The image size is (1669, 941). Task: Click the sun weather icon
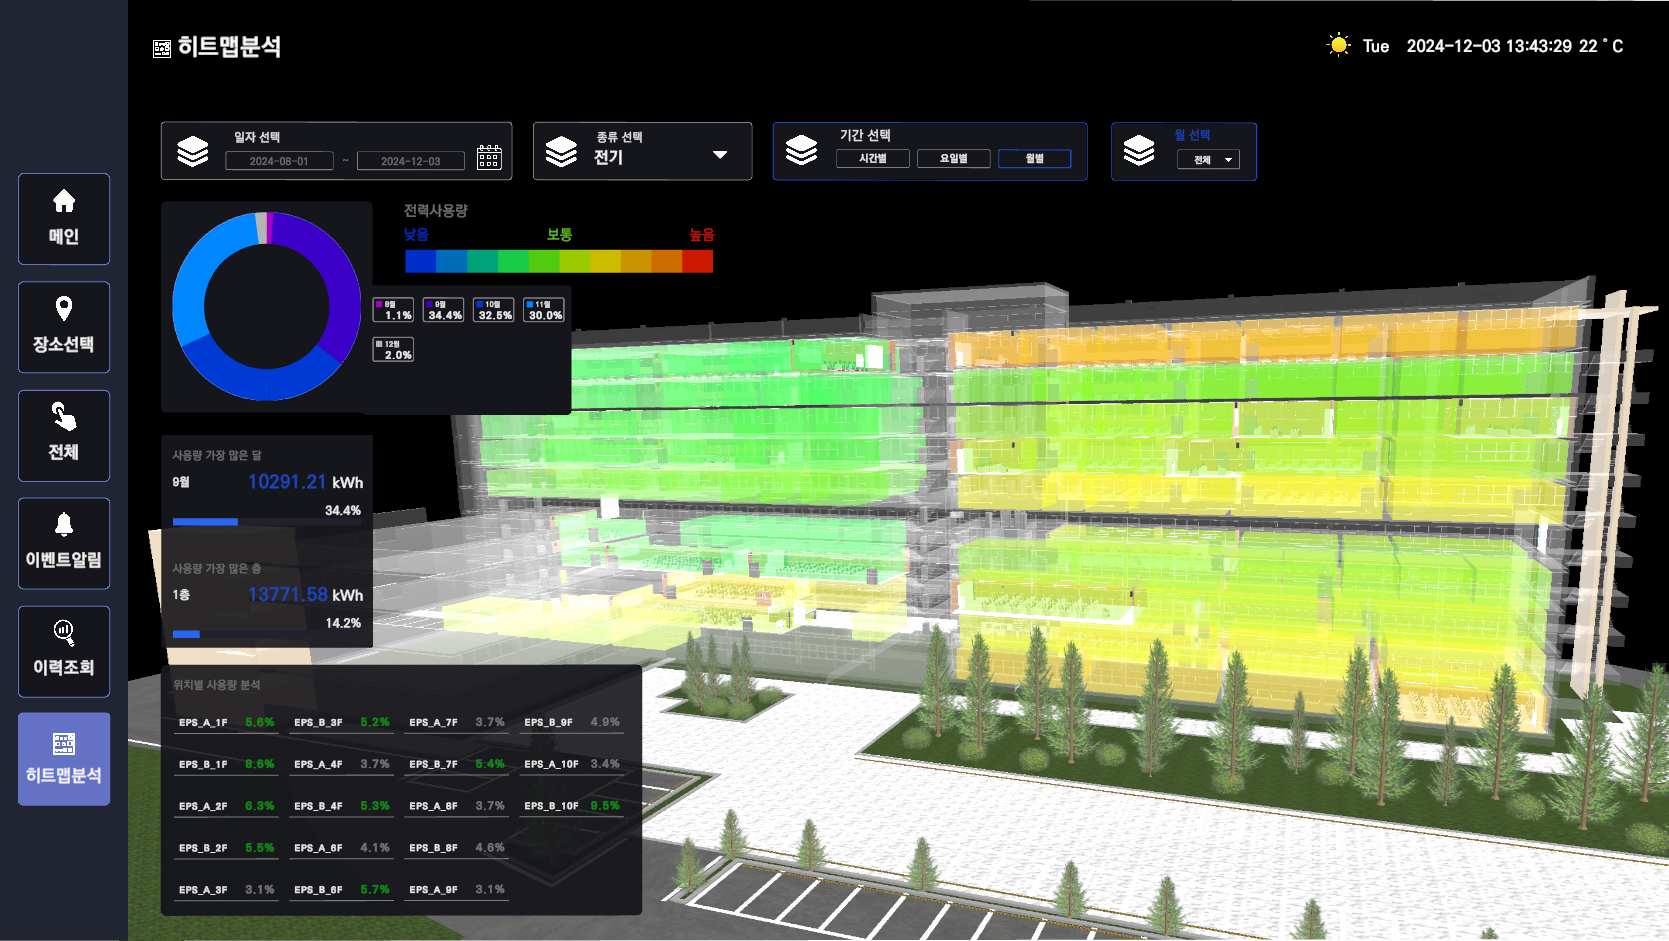click(1338, 45)
